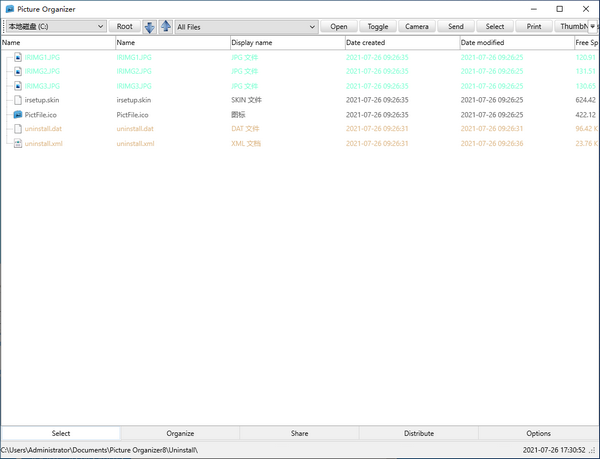Image resolution: width=600 pixels, height=459 pixels.
Task: Switch to the Organize tab
Action: point(180,433)
